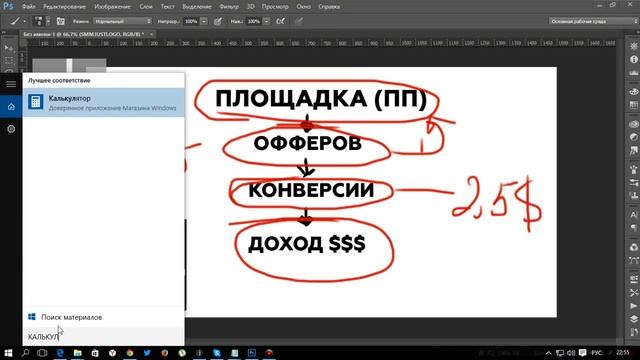Click the search box containing КАЛЬКУЛ
The width and height of the screenshot is (640, 360).
tap(104, 337)
